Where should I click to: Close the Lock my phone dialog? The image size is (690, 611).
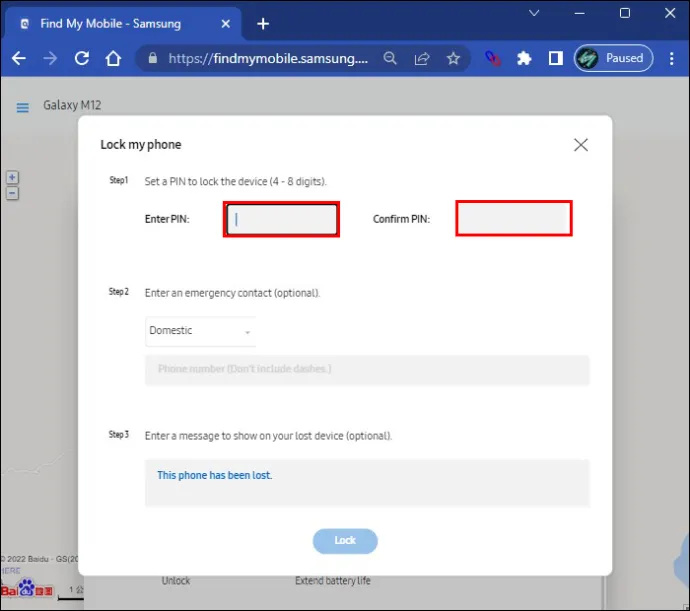(x=580, y=145)
